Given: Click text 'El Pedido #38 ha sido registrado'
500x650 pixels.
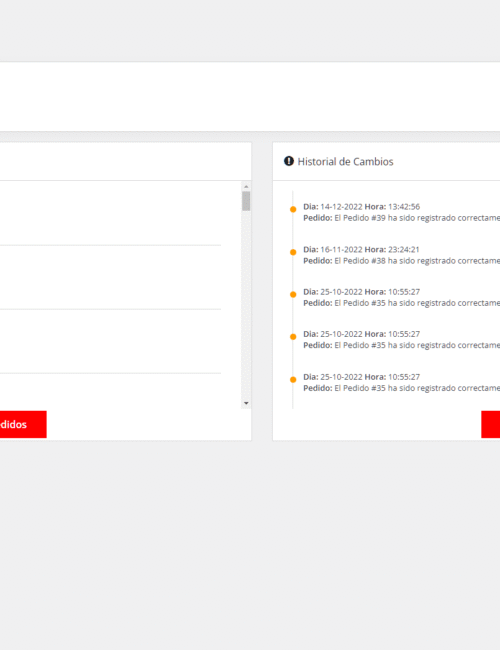Looking at the screenshot, I should (395, 261).
